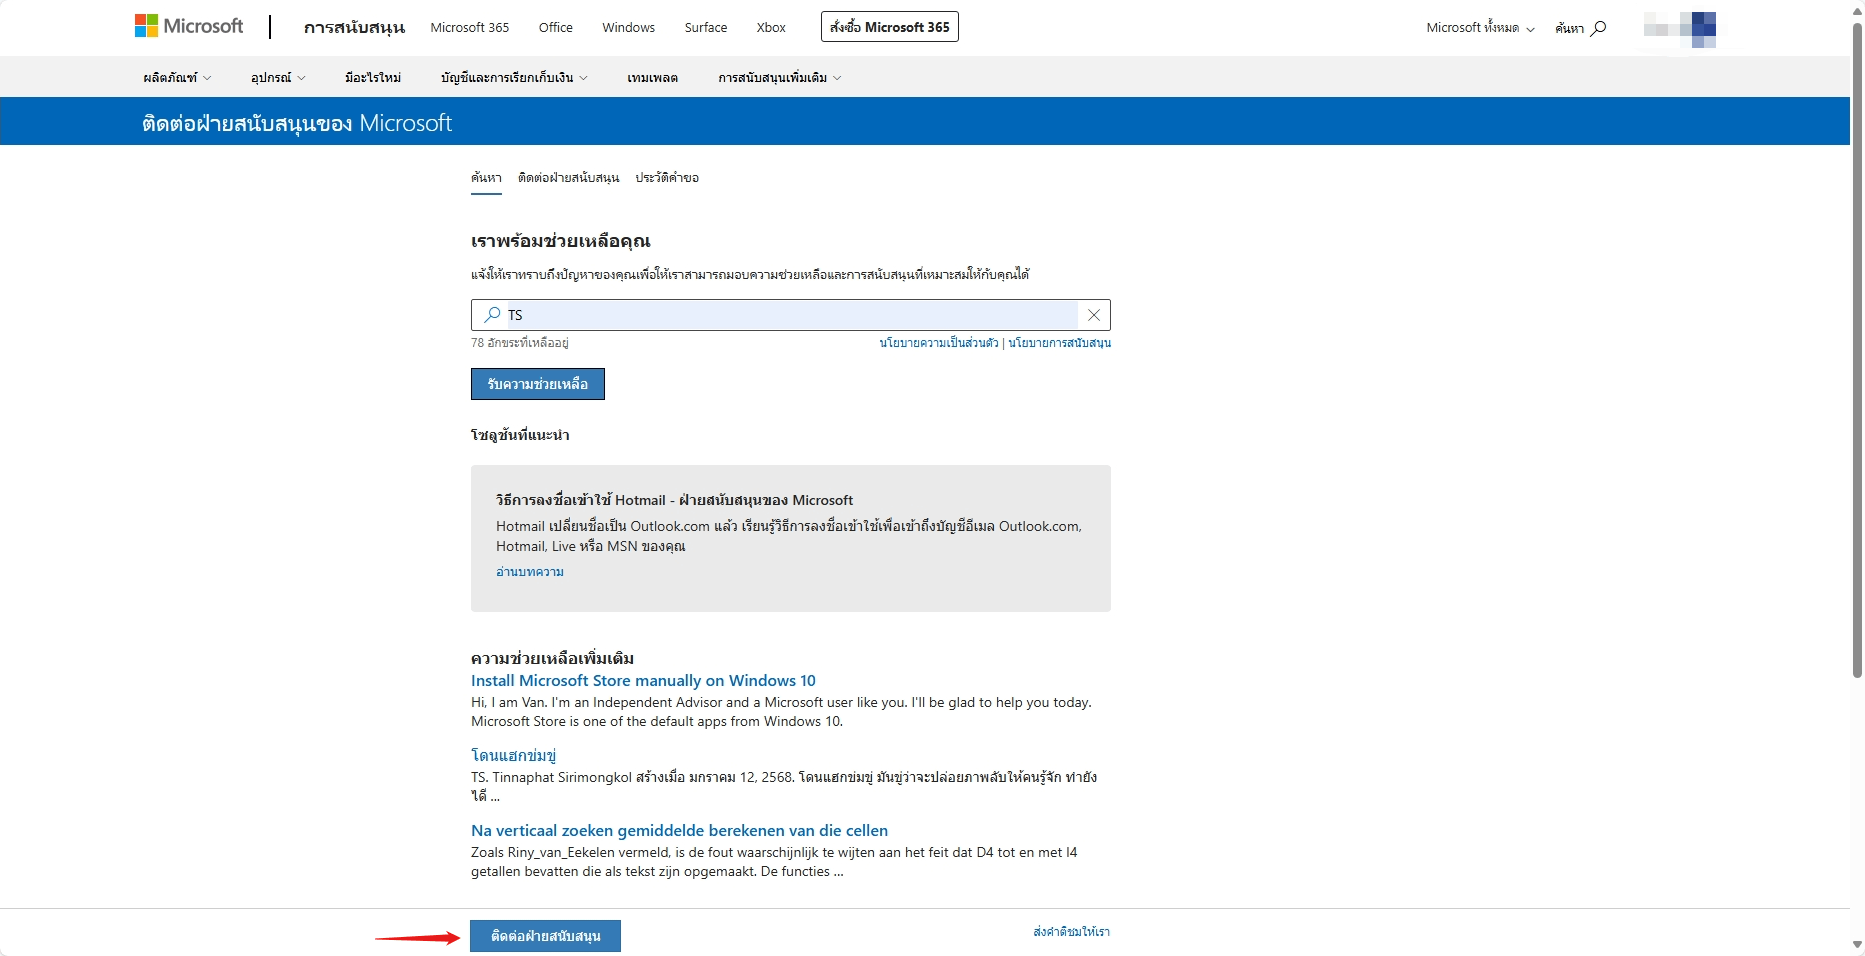Expand the การสนับสนุนเพิ่มเติม dropdown

[780, 78]
